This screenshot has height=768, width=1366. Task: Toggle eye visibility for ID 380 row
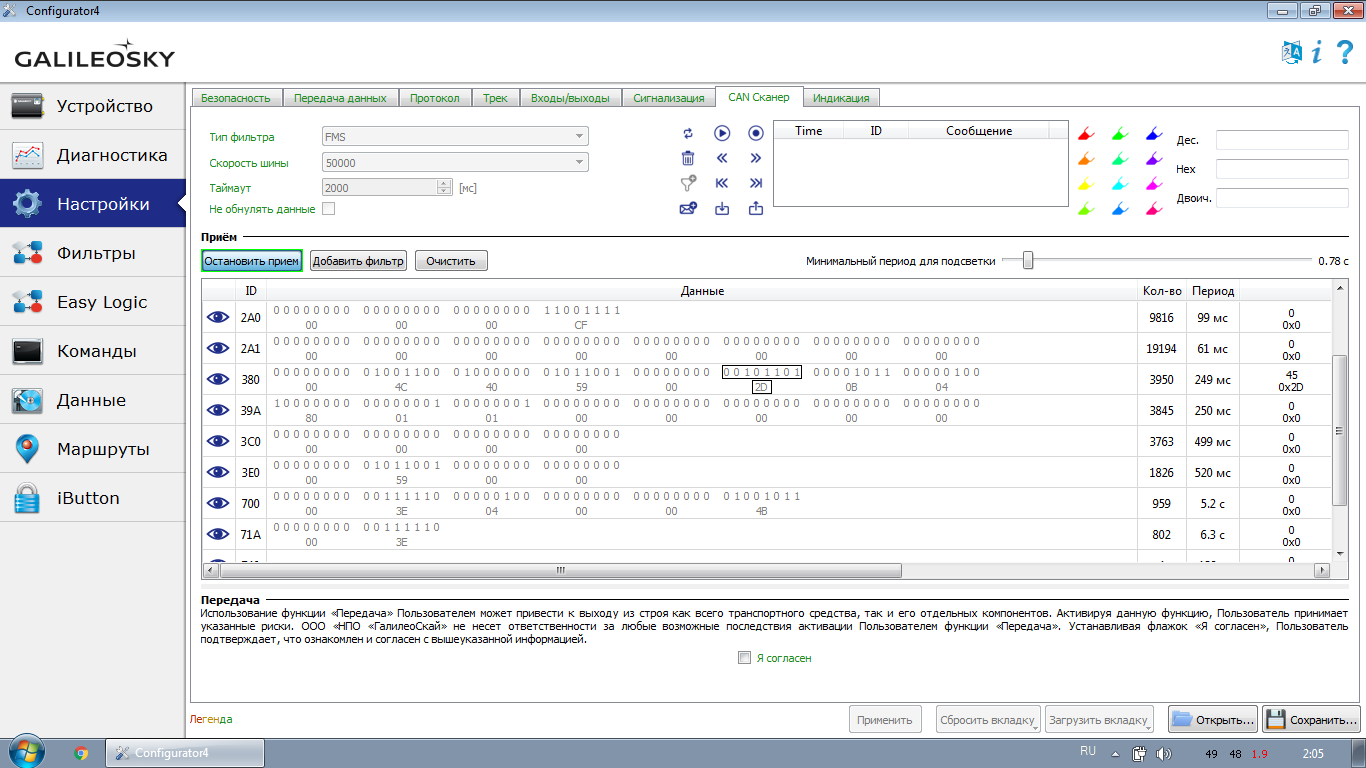point(217,379)
